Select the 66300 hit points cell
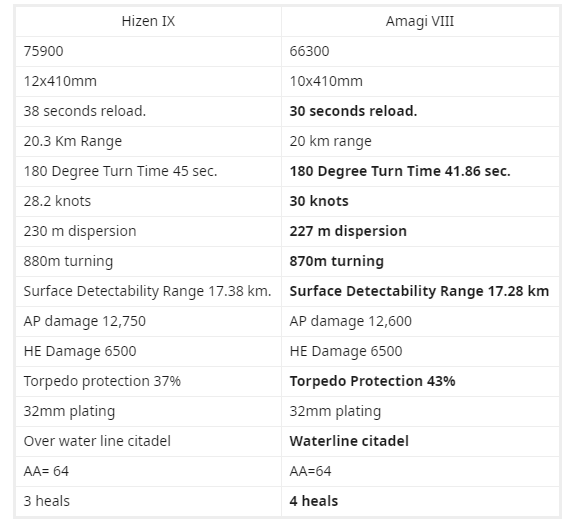 [x=420, y=51]
